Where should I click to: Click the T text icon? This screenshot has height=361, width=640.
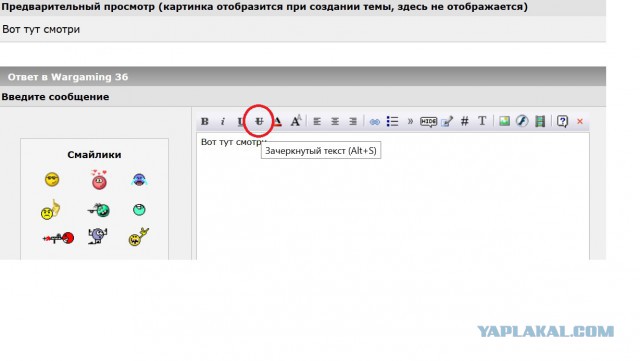coord(482,121)
